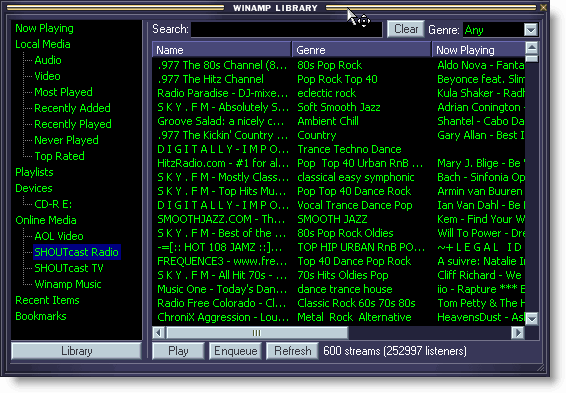The image size is (566, 393).
Task: Clear the search with Clear button
Action: click(x=406, y=29)
